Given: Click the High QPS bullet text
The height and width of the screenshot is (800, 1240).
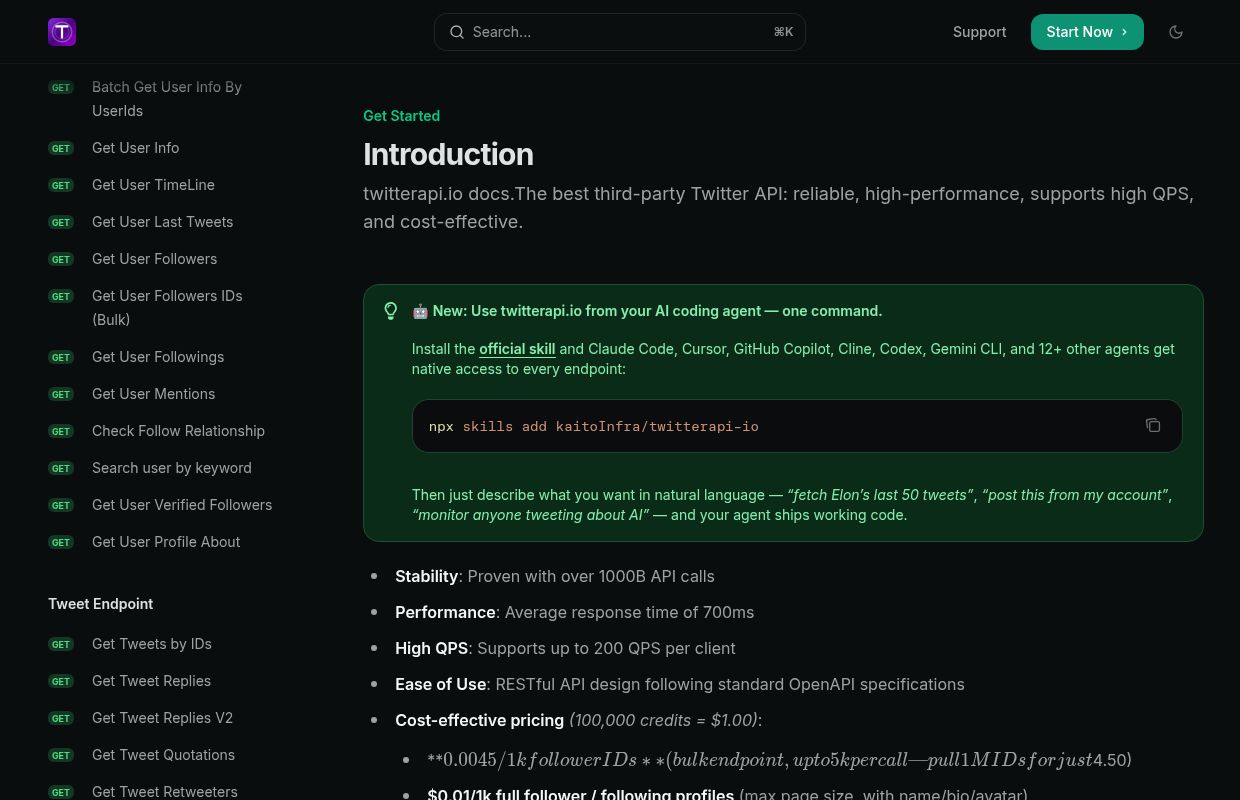Looking at the screenshot, I should tap(565, 648).
